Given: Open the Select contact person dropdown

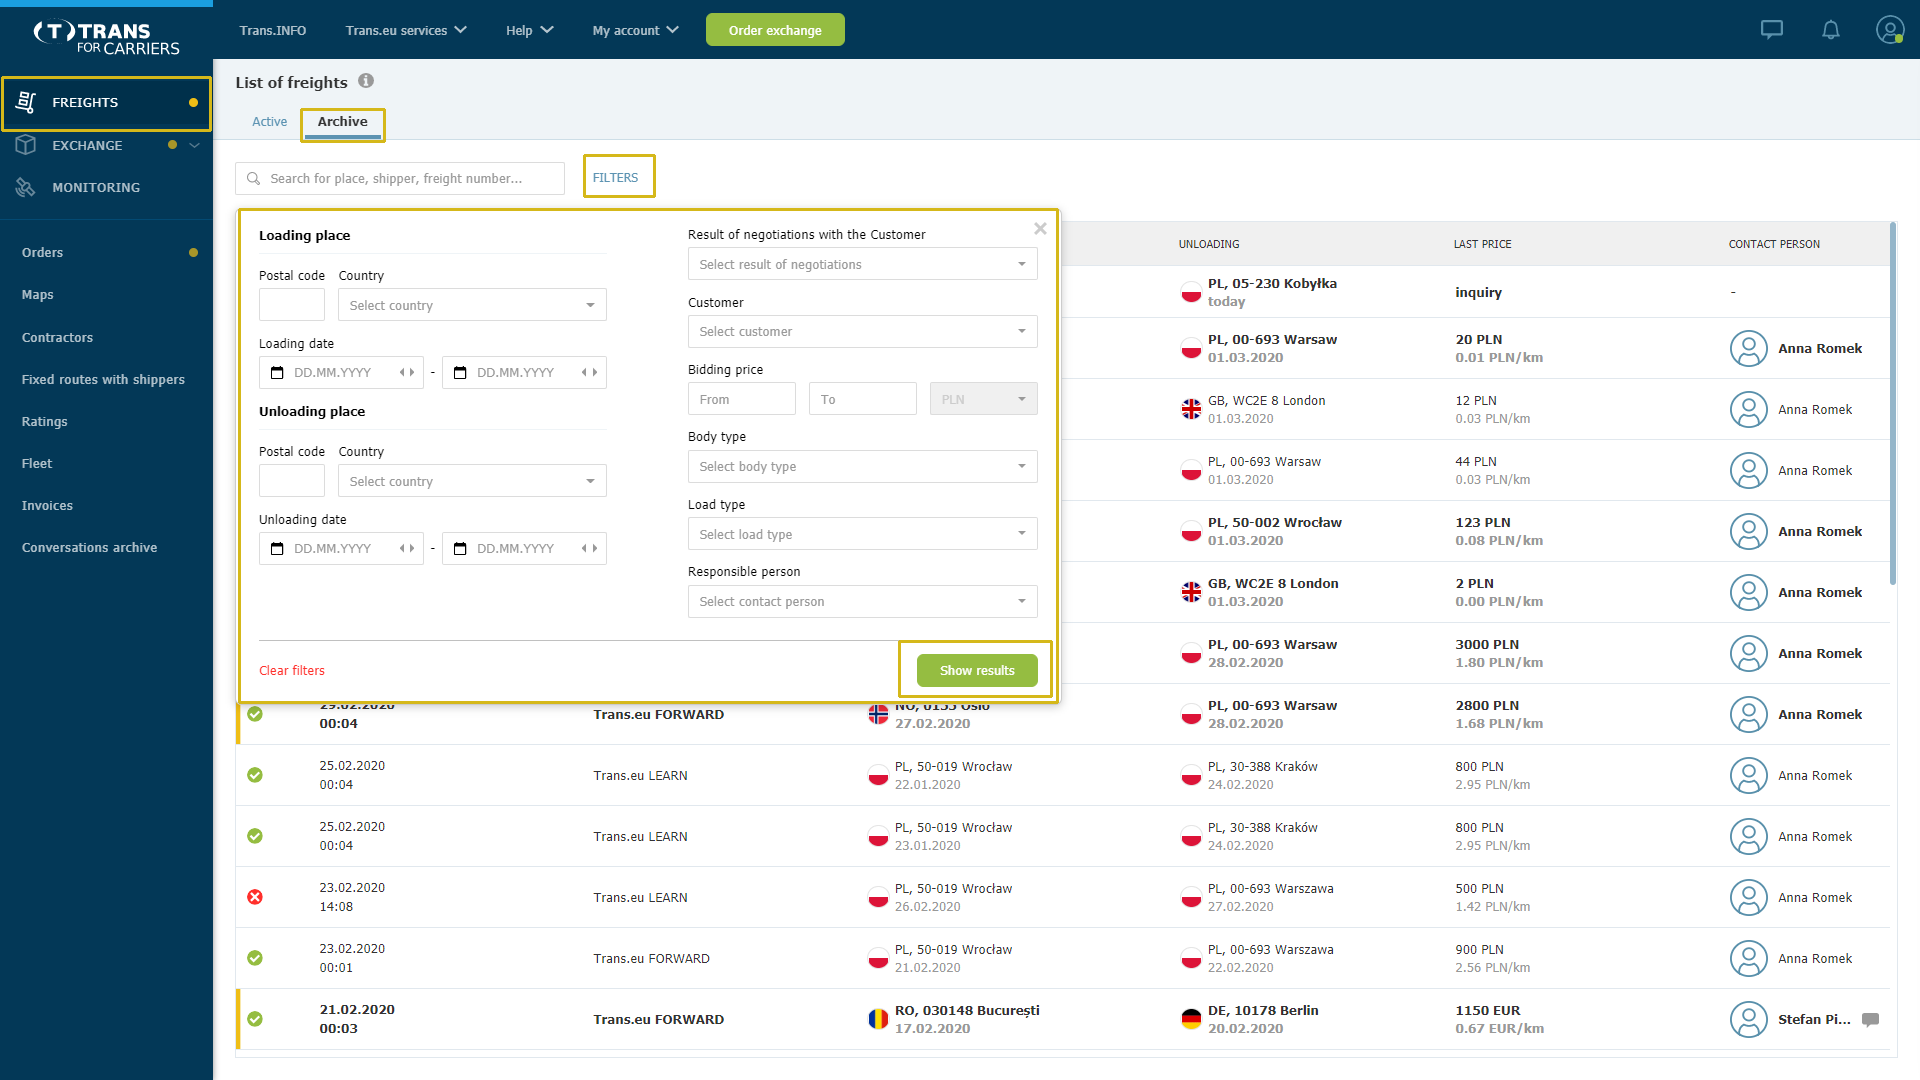Looking at the screenshot, I should point(862,601).
